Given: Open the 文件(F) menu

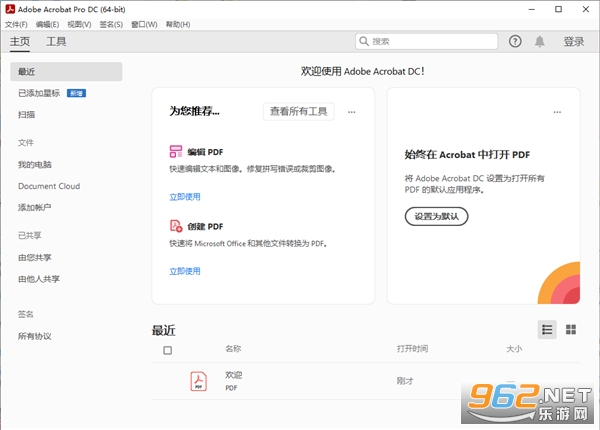Looking at the screenshot, I should click(16, 24).
